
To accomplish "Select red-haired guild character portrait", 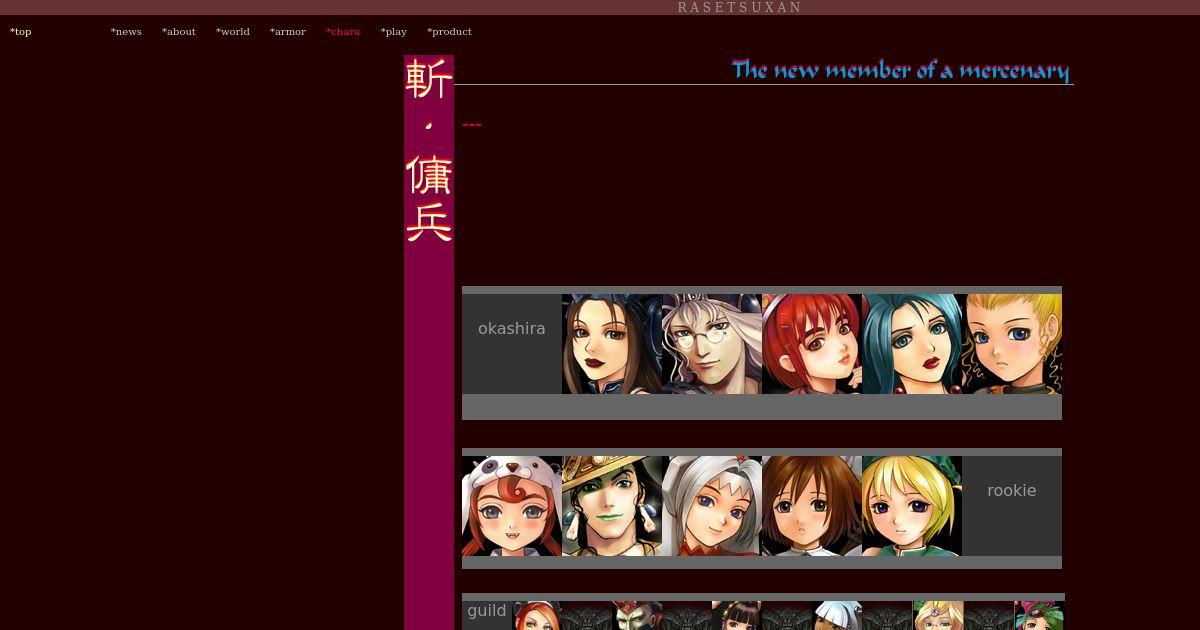I will (537, 616).
